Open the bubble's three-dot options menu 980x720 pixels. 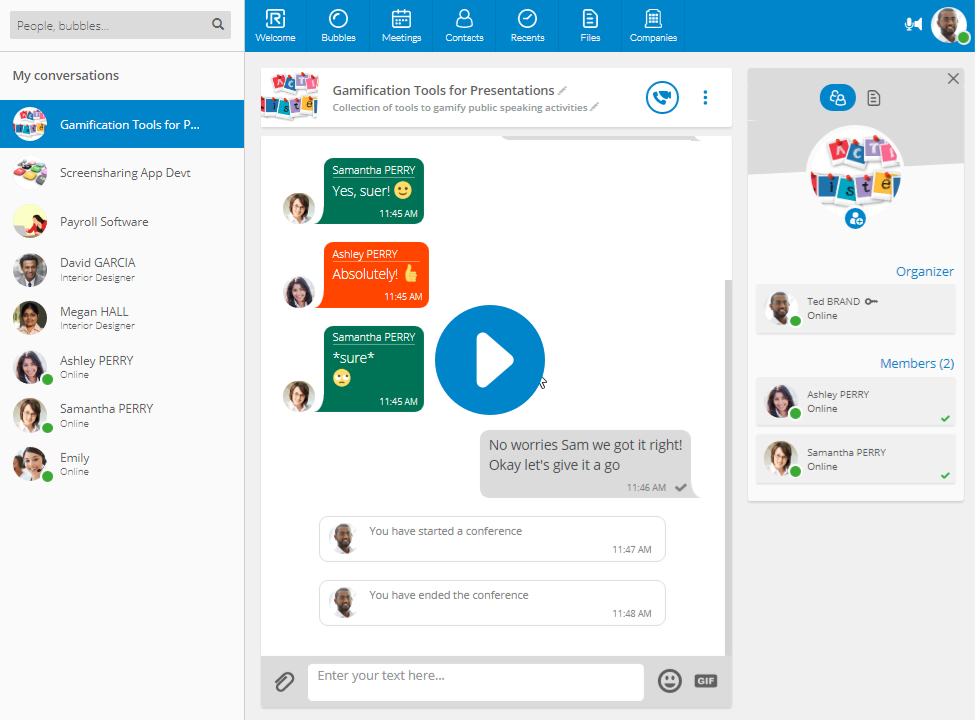pos(705,98)
